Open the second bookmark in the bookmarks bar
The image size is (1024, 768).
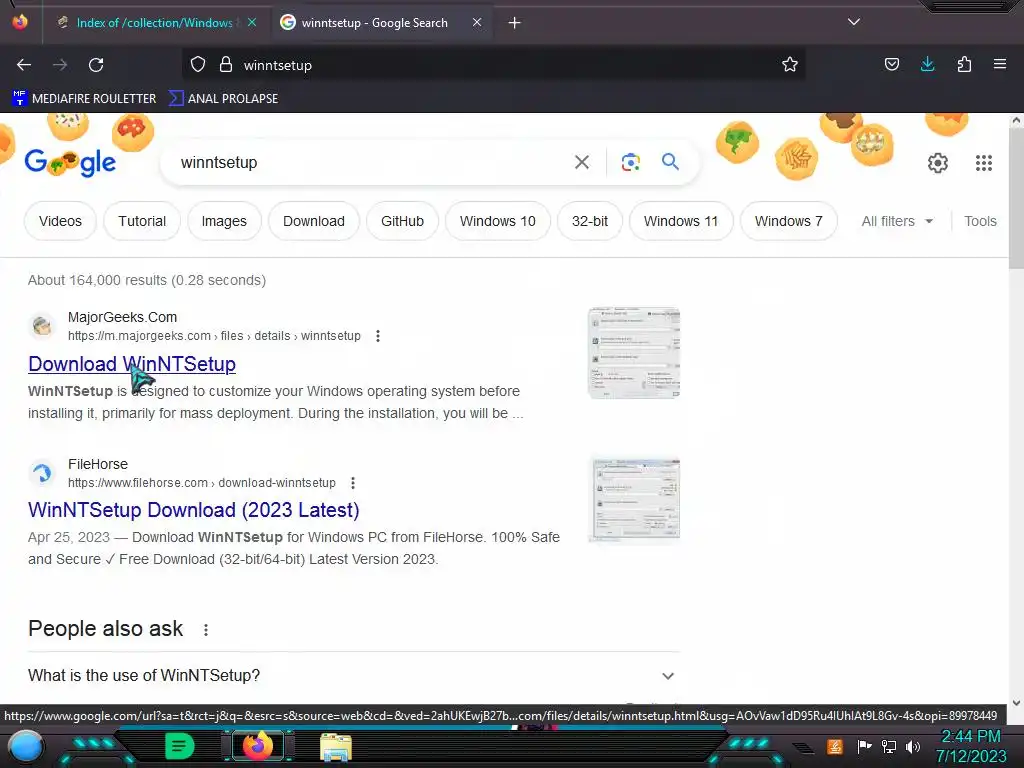point(223,99)
